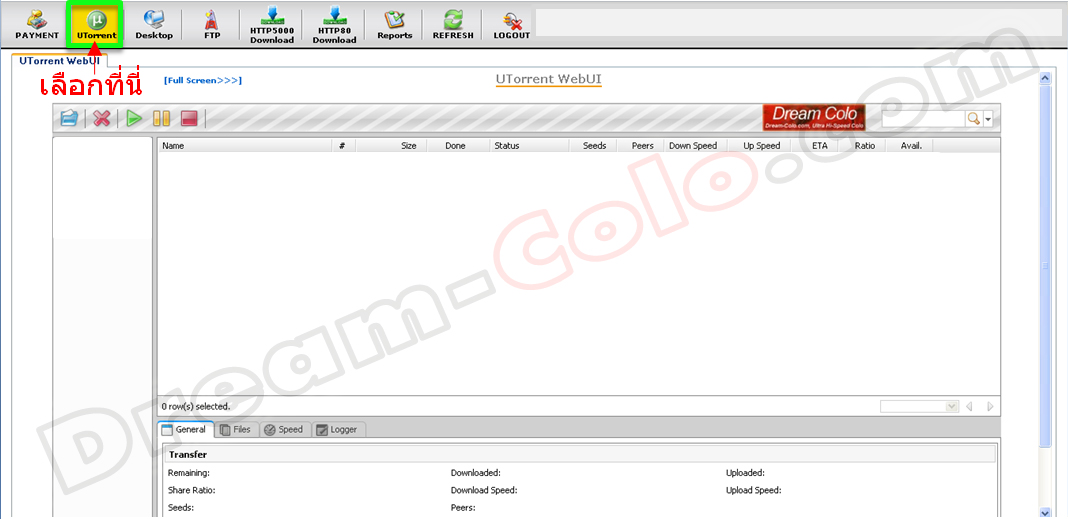Screen dimensions: 1068x519
Task: Sort by the Status column header
Action: [529, 146]
